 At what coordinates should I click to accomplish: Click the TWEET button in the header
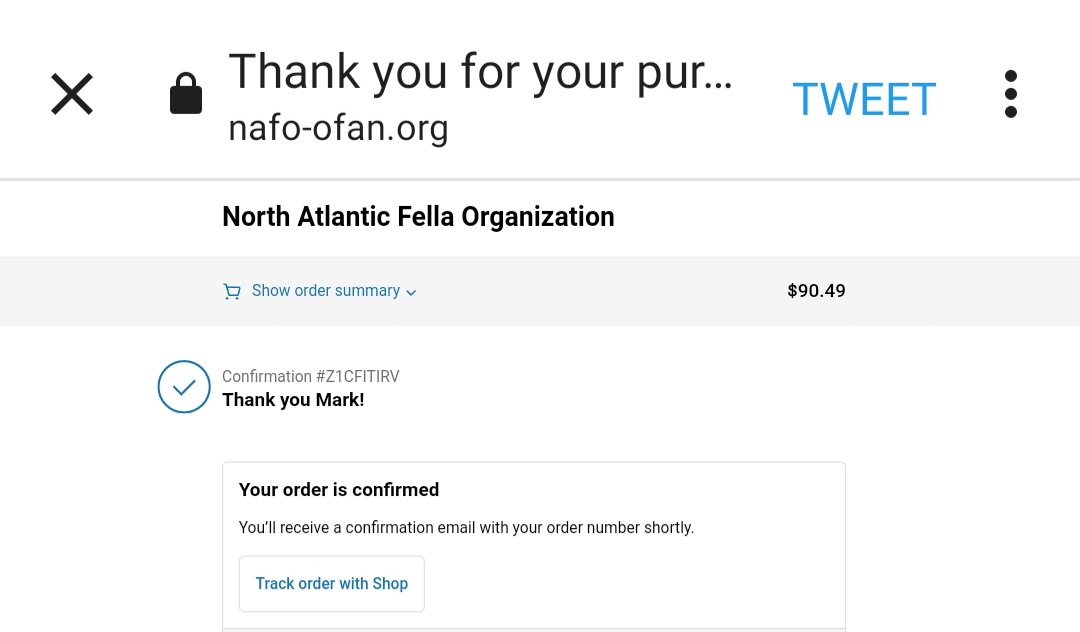864,99
